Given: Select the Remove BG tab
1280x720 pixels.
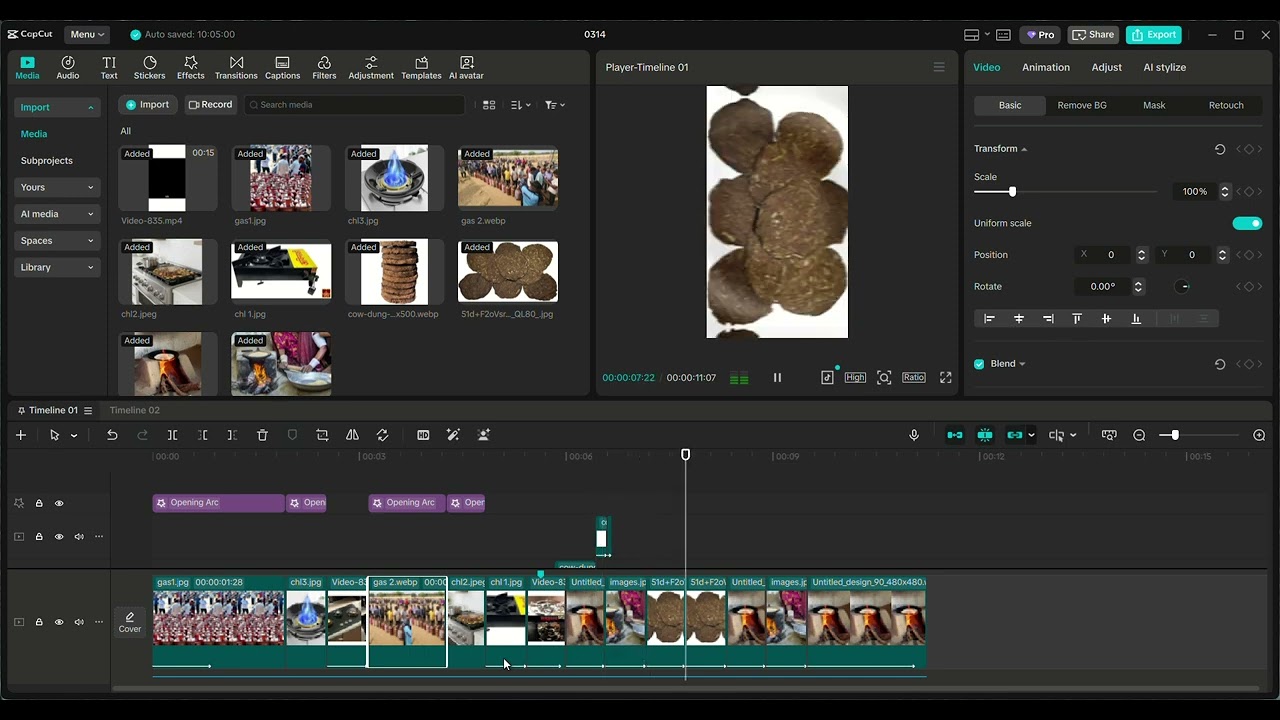Looking at the screenshot, I should (1082, 105).
